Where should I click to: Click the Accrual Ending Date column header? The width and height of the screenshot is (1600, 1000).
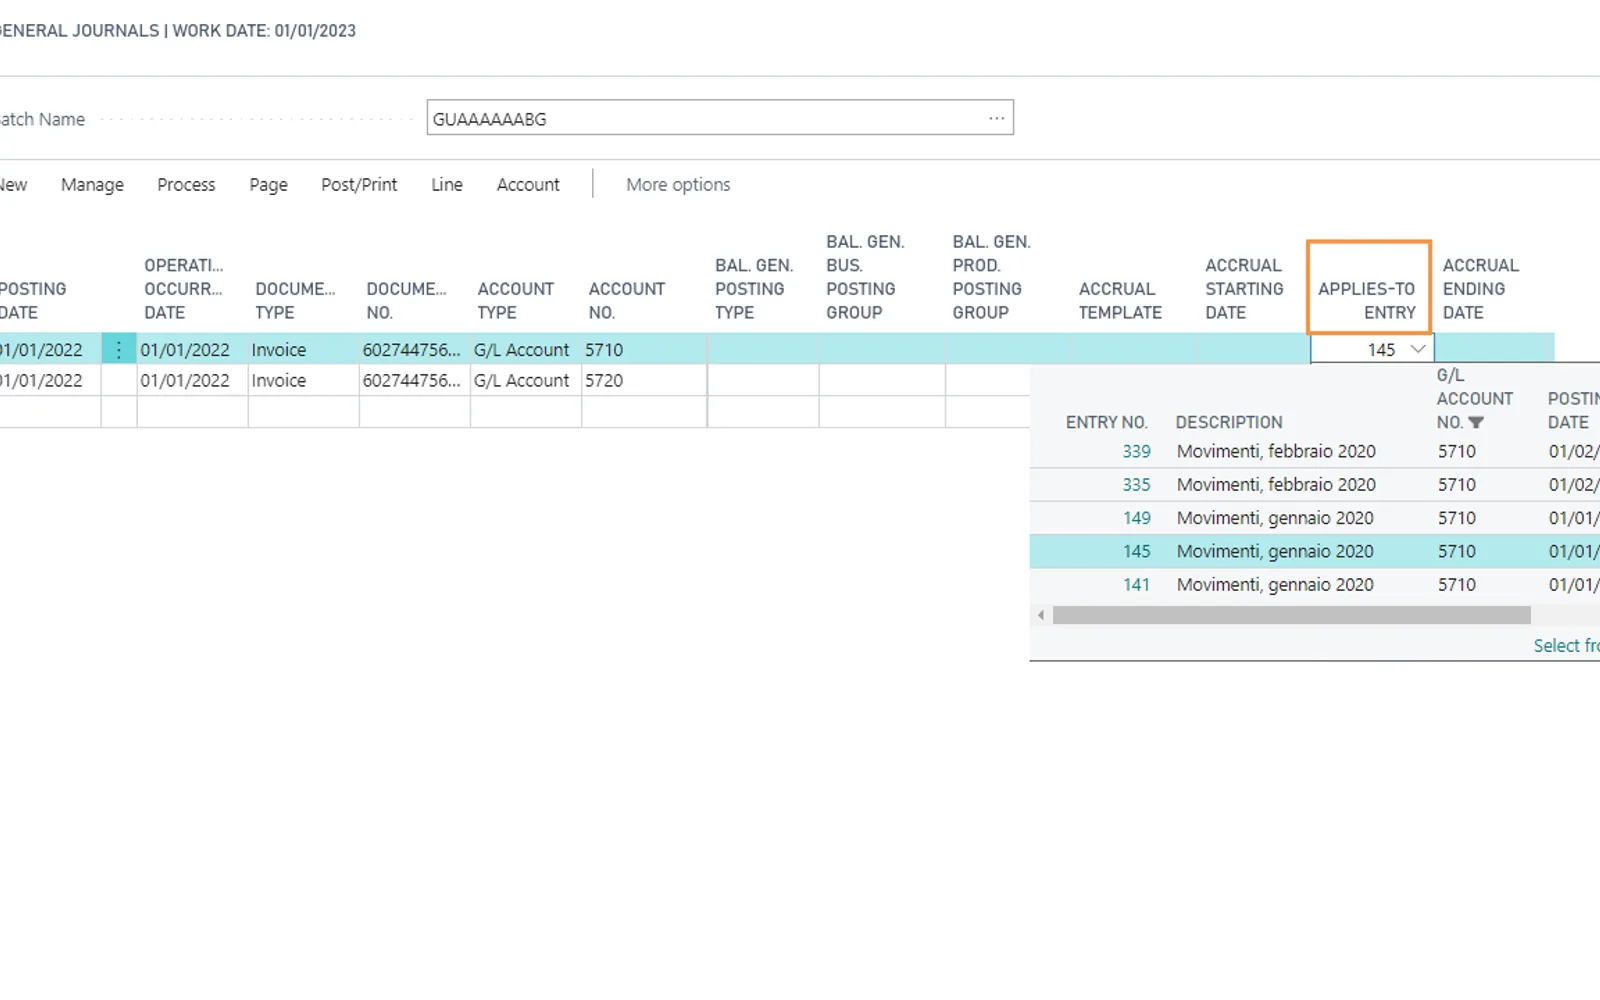click(1480, 289)
